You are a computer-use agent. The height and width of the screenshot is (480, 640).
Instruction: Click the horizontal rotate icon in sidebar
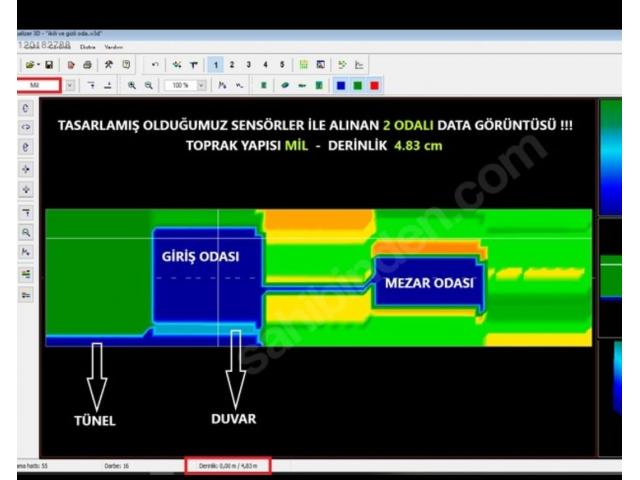click(26, 127)
